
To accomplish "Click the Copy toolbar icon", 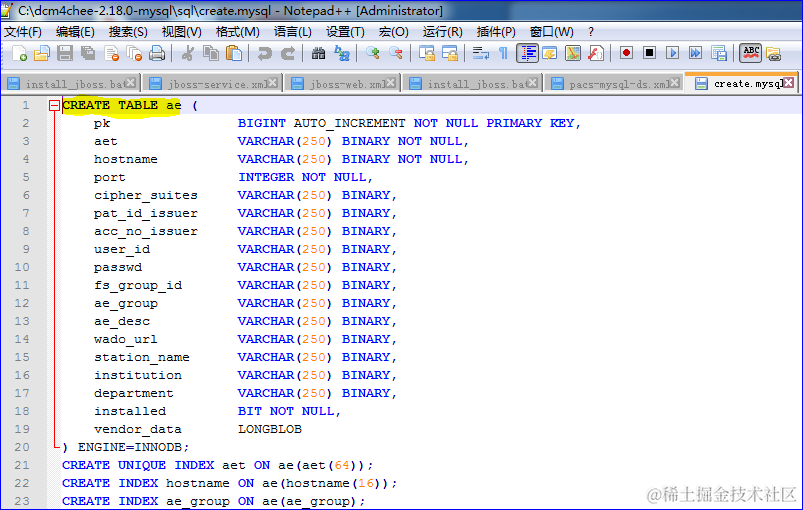I will click(x=210, y=53).
